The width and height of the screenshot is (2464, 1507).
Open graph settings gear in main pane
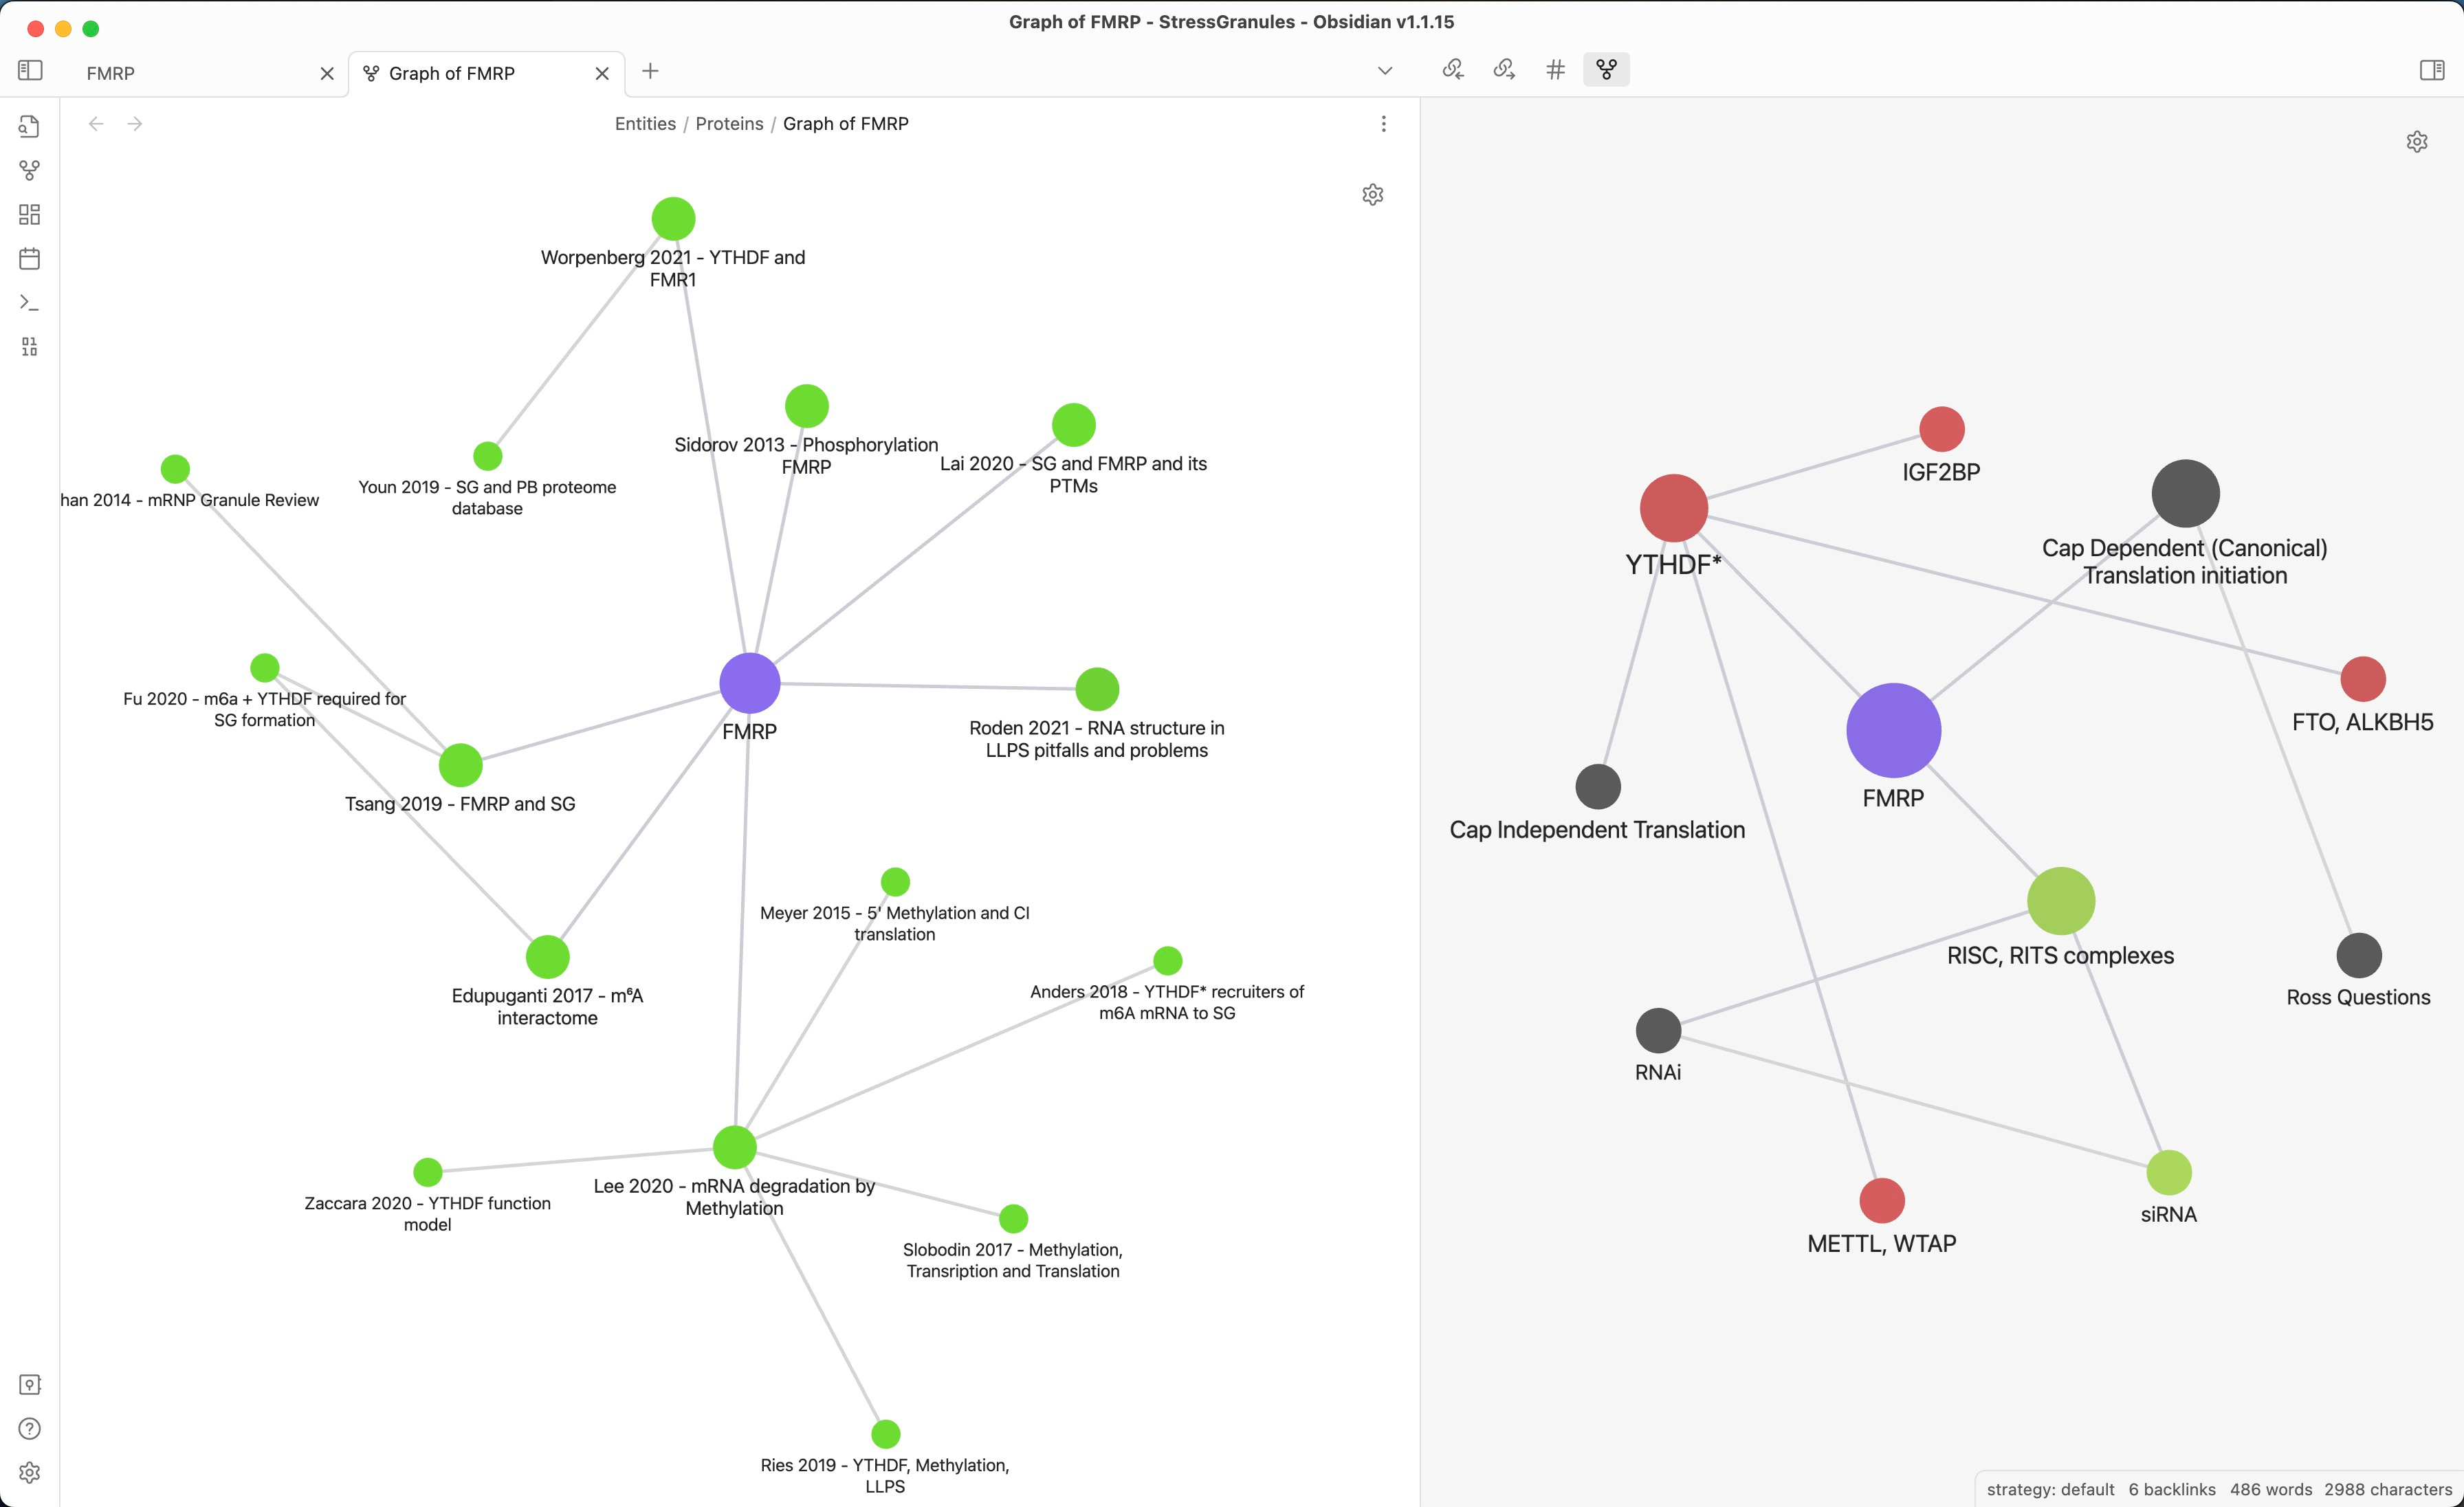point(1373,194)
